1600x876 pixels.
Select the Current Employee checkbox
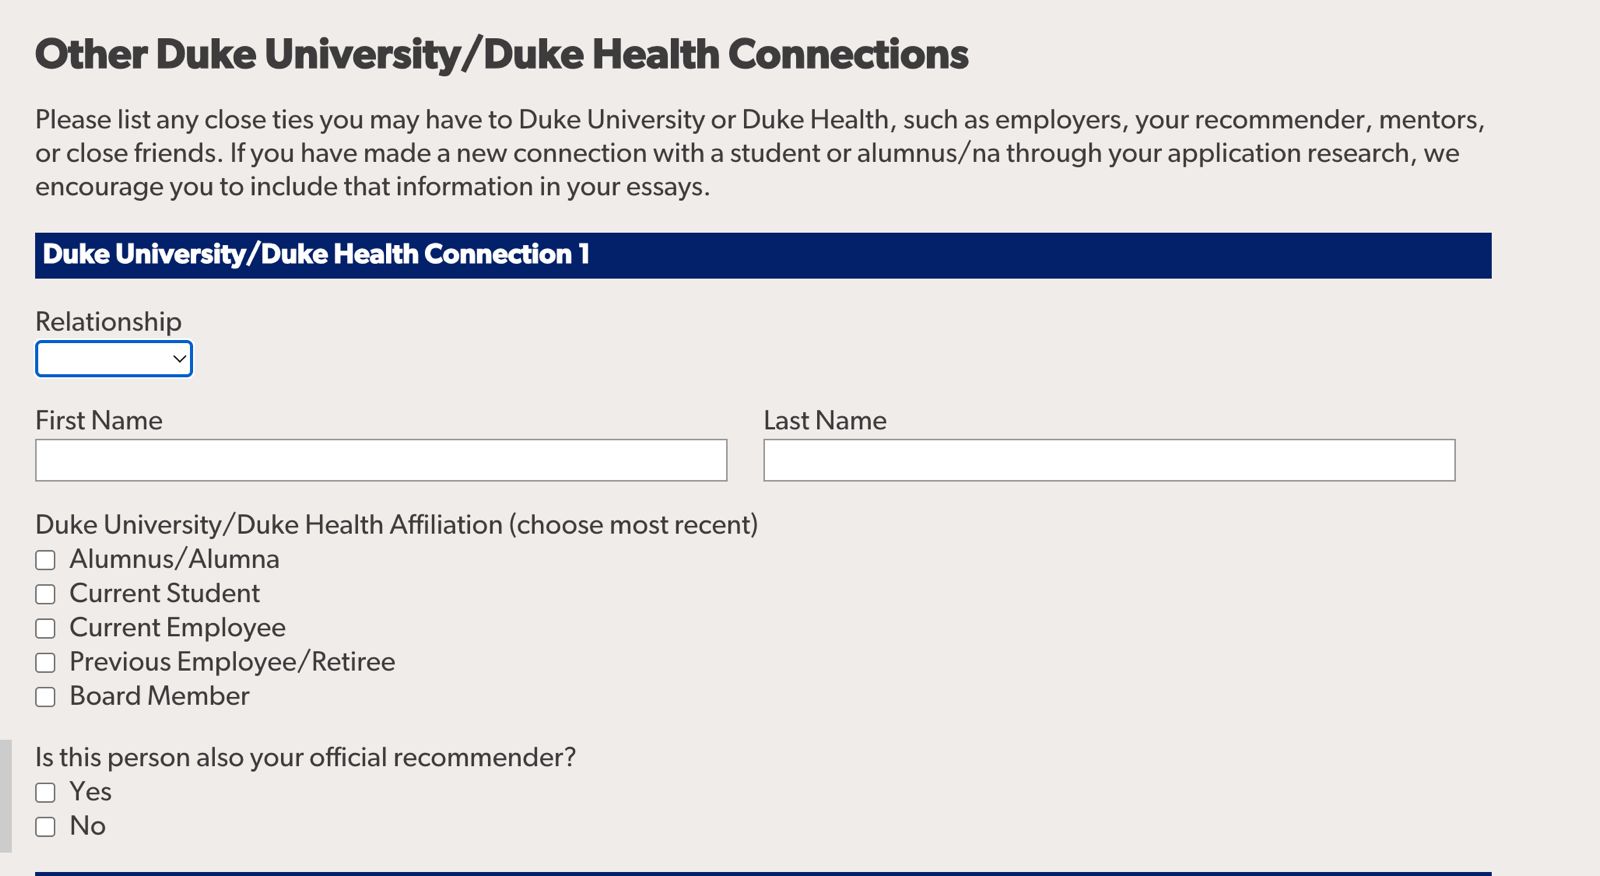pyautogui.click(x=46, y=628)
